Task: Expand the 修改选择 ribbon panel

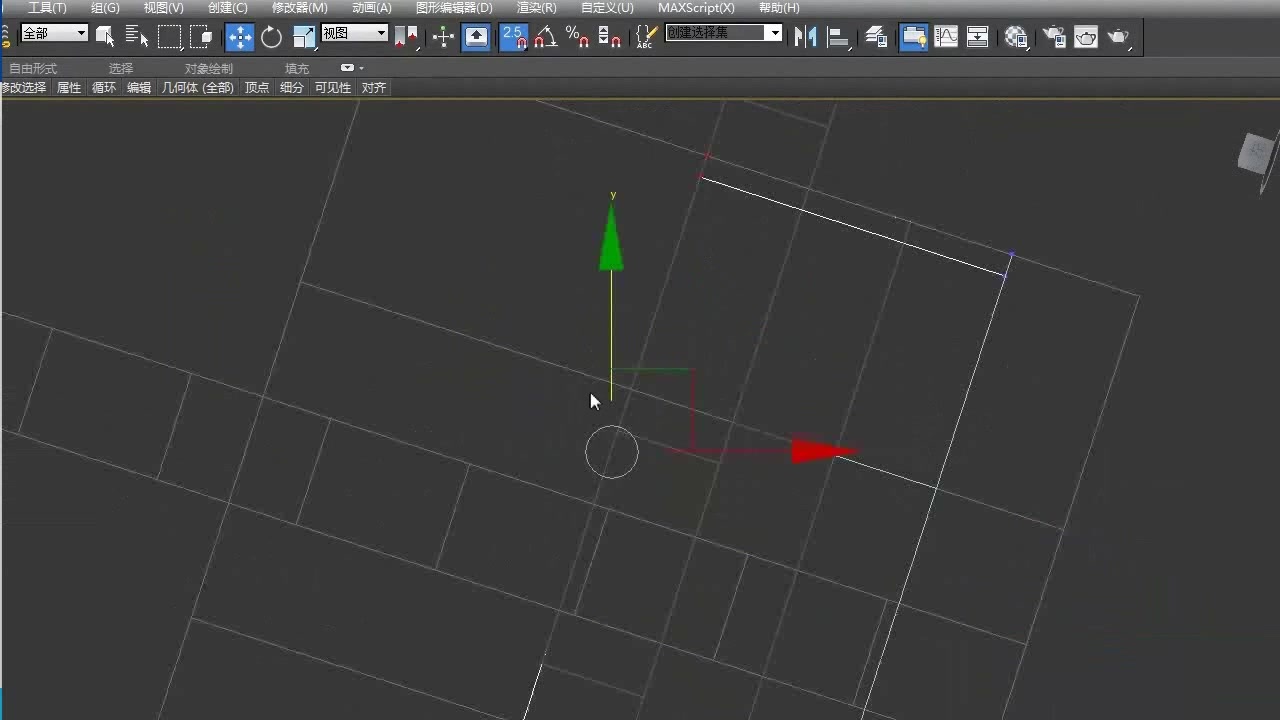Action: 24,88
